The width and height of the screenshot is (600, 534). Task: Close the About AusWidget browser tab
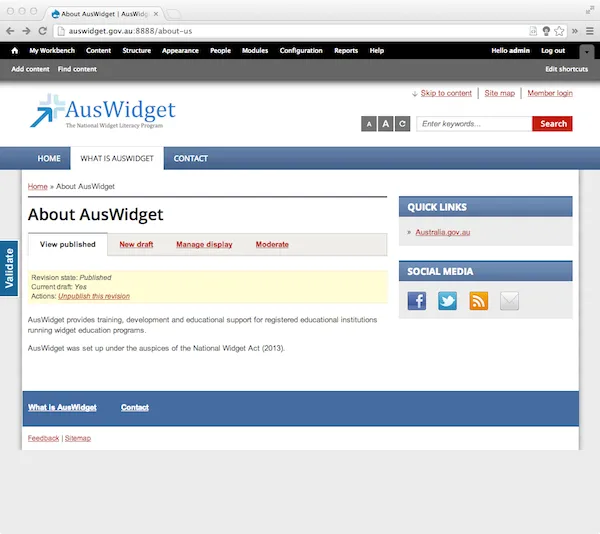click(156, 14)
